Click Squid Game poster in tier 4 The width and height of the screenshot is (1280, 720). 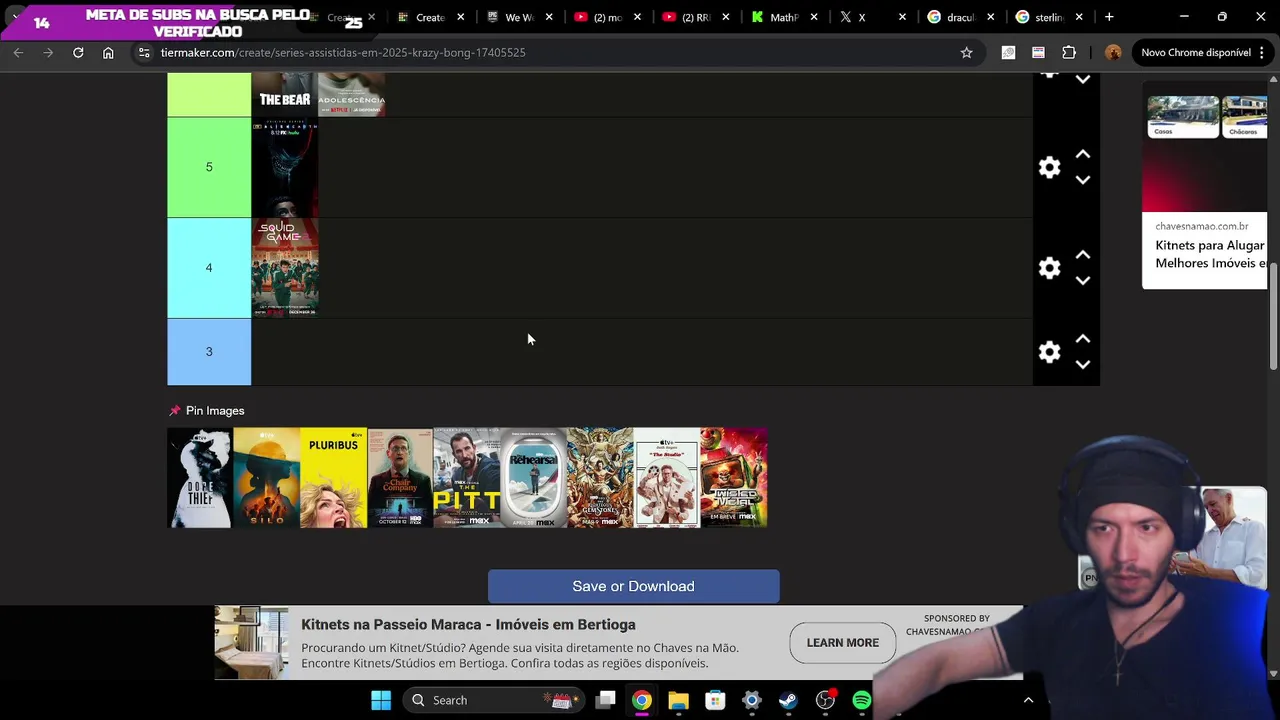(285, 268)
